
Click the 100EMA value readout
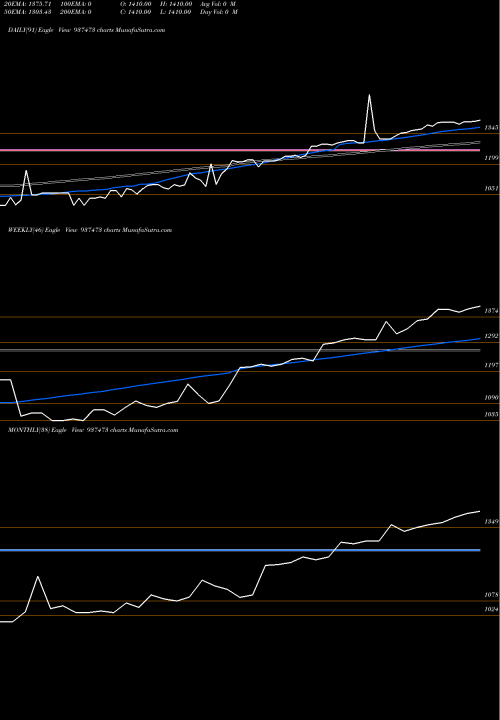[x=75, y=3]
